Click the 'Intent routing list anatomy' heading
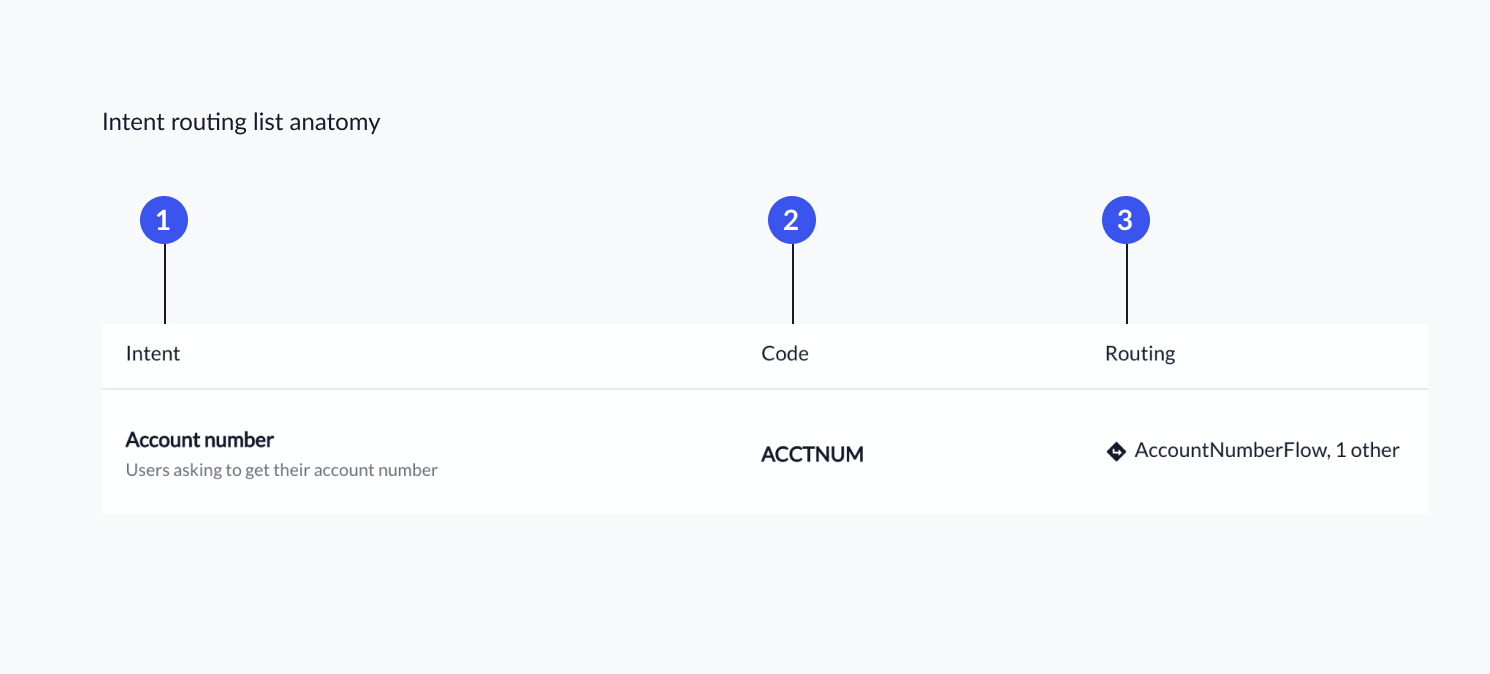The width and height of the screenshot is (1490, 674). click(241, 122)
